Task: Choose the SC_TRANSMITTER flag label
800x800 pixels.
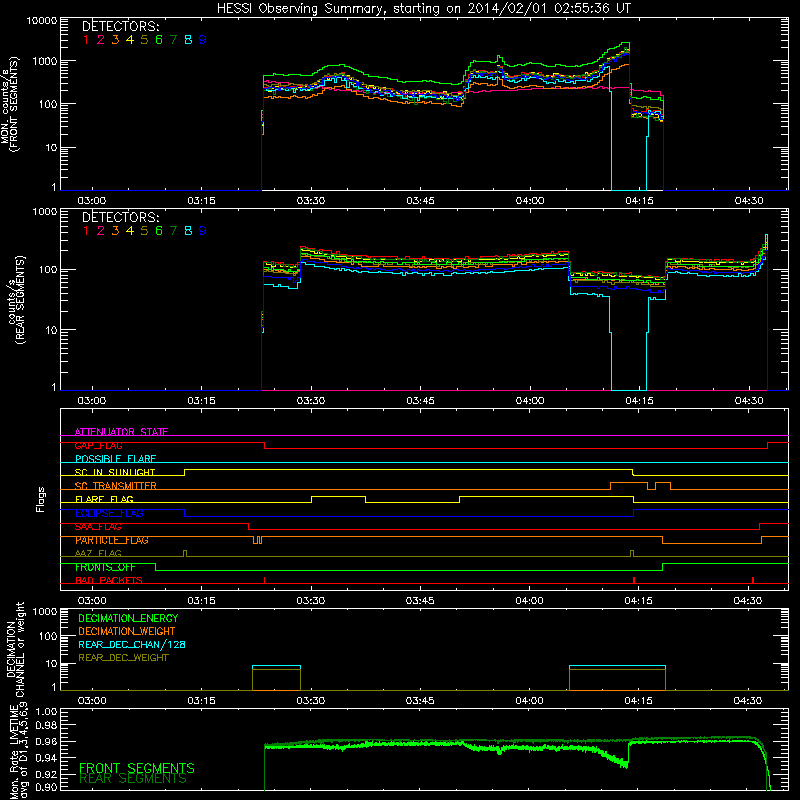Action: (116, 486)
